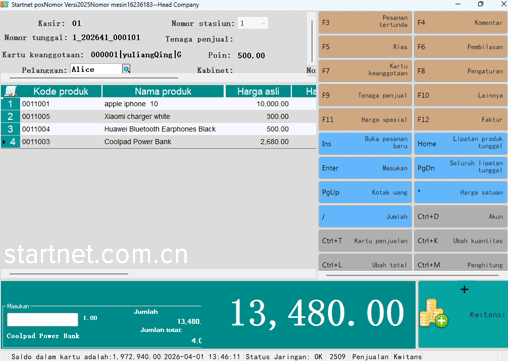Click the Masukan input field
Image resolution: width=508 pixels, height=361 pixels.
(42, 319)
